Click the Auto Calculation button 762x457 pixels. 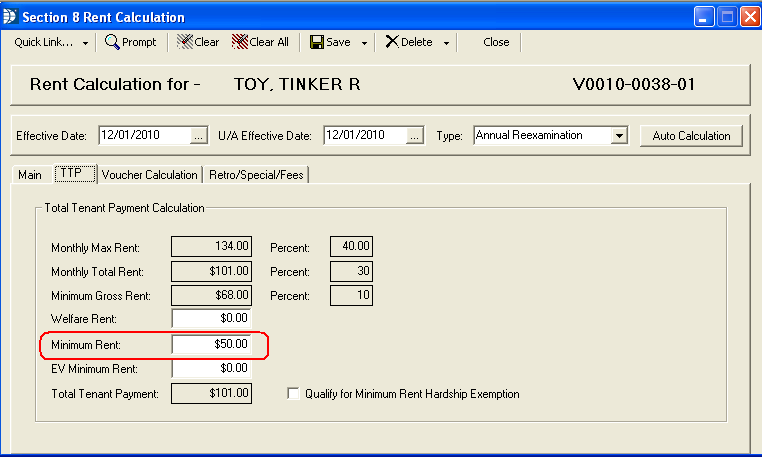[691, 136]
